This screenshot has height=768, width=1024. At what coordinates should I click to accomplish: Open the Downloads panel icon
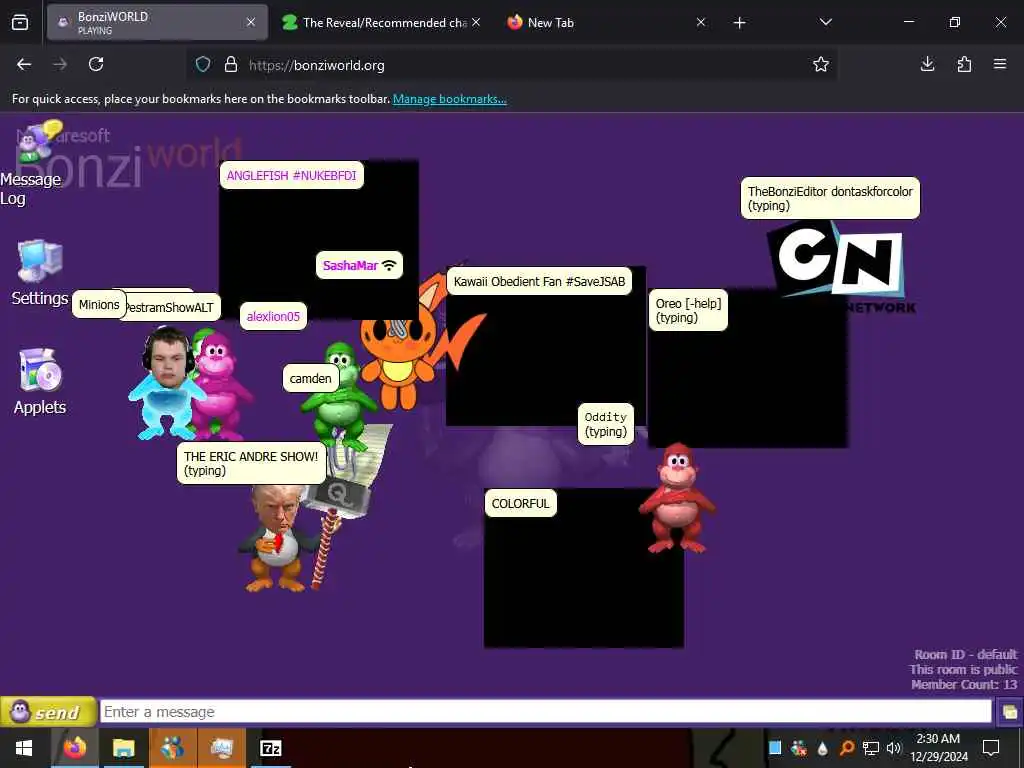pos(927,64)
